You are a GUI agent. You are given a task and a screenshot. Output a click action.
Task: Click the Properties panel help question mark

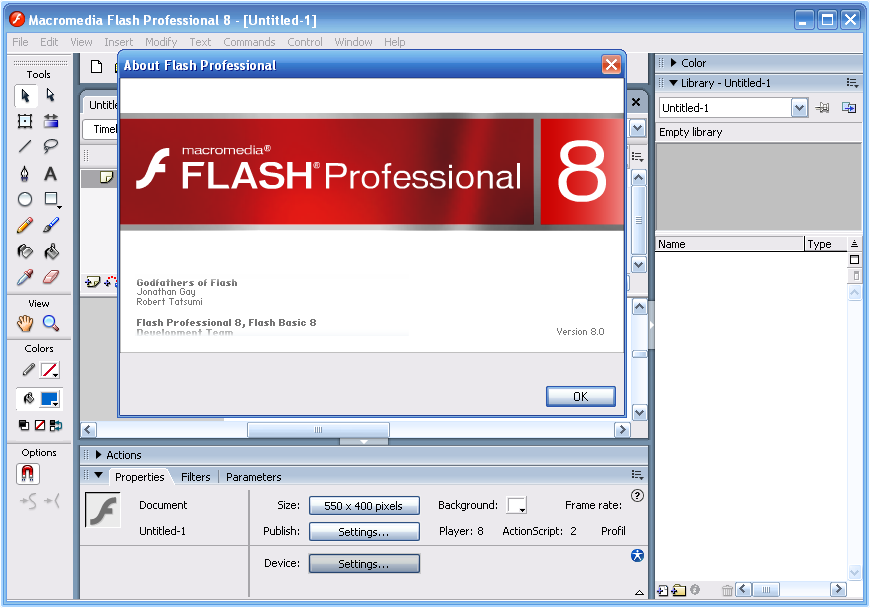[x=638, y=495]
